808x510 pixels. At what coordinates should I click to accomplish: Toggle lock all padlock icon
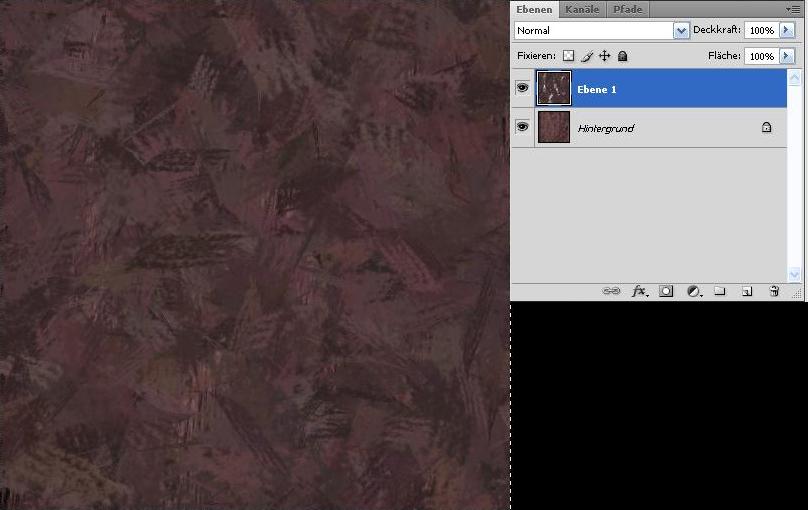(622, 56)
